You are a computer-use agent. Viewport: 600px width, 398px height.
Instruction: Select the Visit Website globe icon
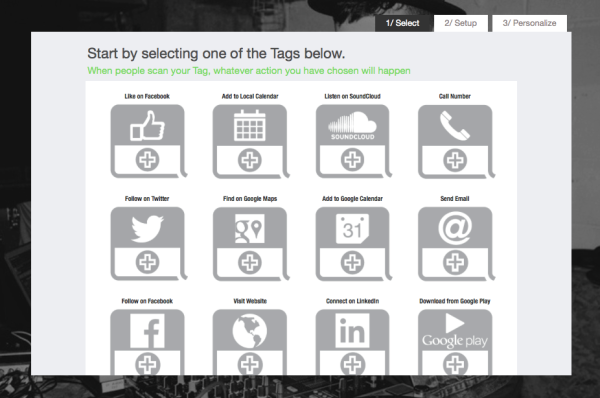pyautogui.click(x=249, y=331)
